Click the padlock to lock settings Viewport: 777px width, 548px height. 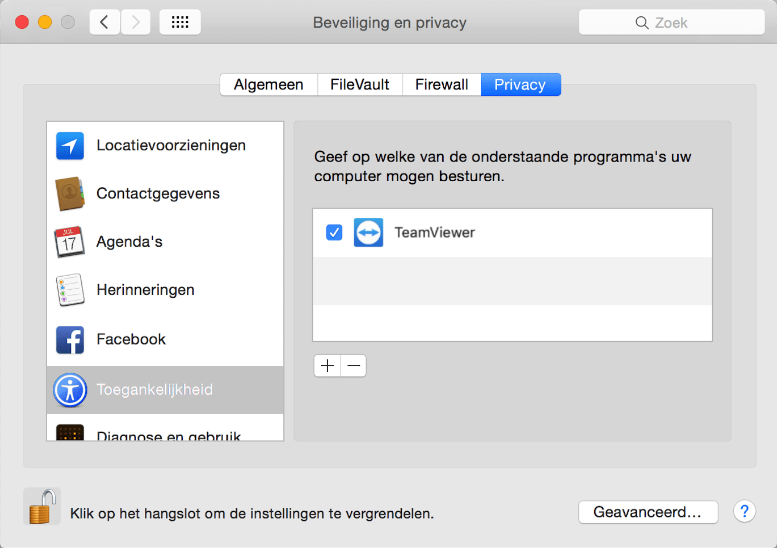click(x=41, y=508)
